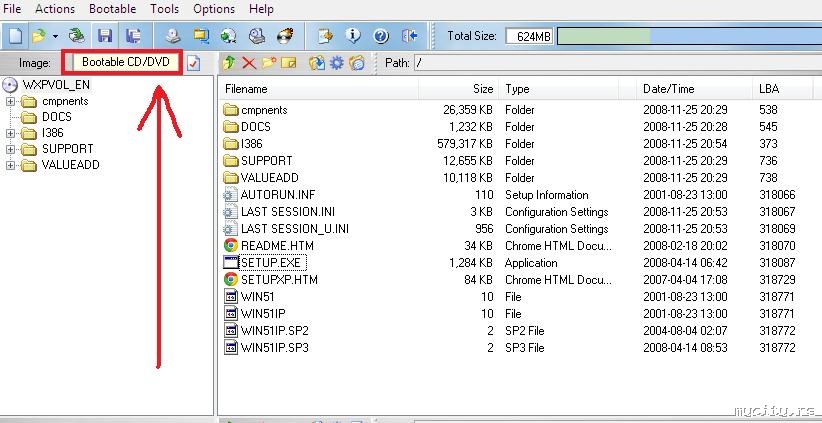Click the Make CD/DVD Image drive icon
The image size is (822, 423).
coord(173,36)
